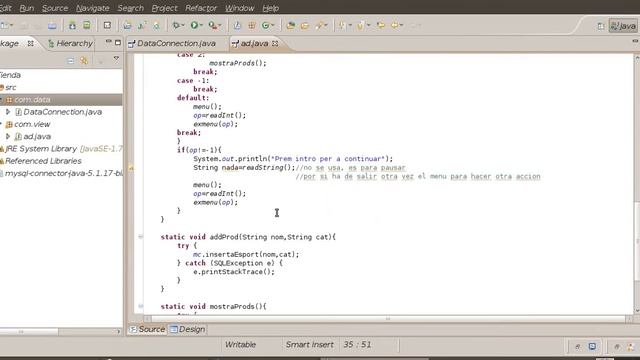Switch to the Hierarchy view tab
This screenshot has width=640, height=360.
70,43
